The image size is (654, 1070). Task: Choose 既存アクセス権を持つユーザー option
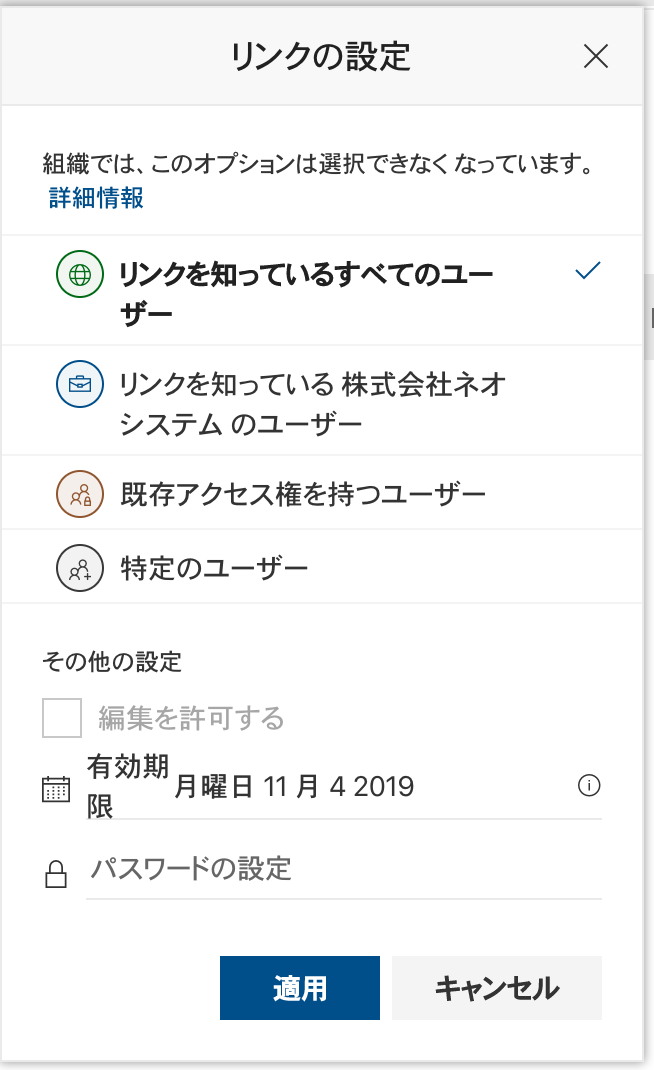[x=302, y=493]
